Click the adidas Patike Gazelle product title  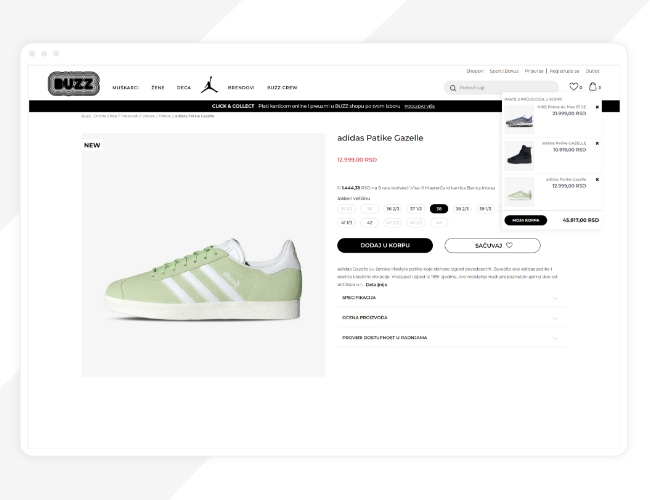tap(380, 138)
